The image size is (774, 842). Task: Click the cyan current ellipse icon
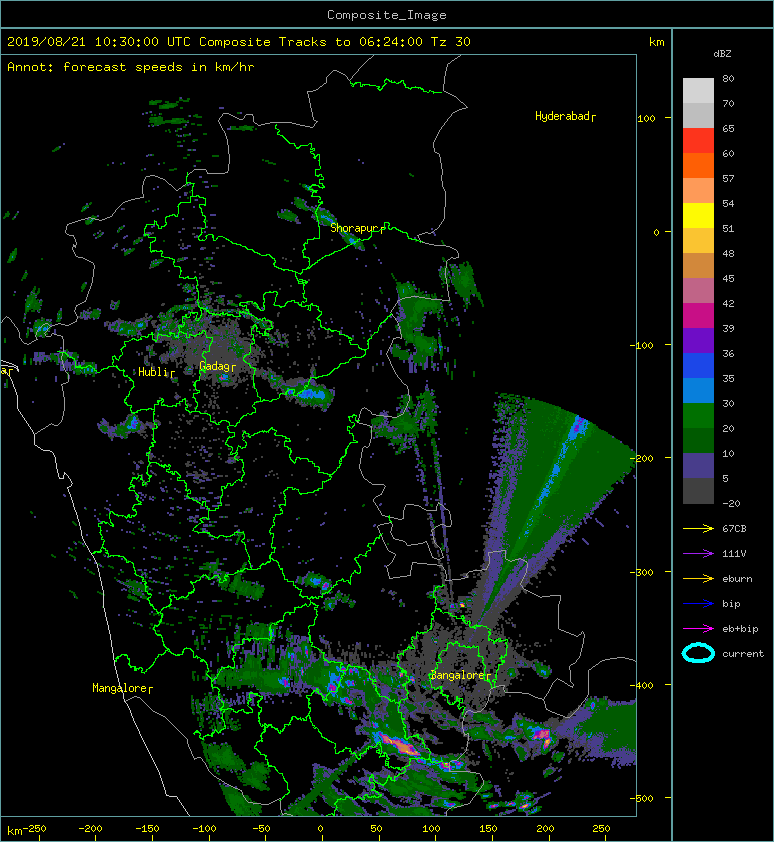coord(698,654)
